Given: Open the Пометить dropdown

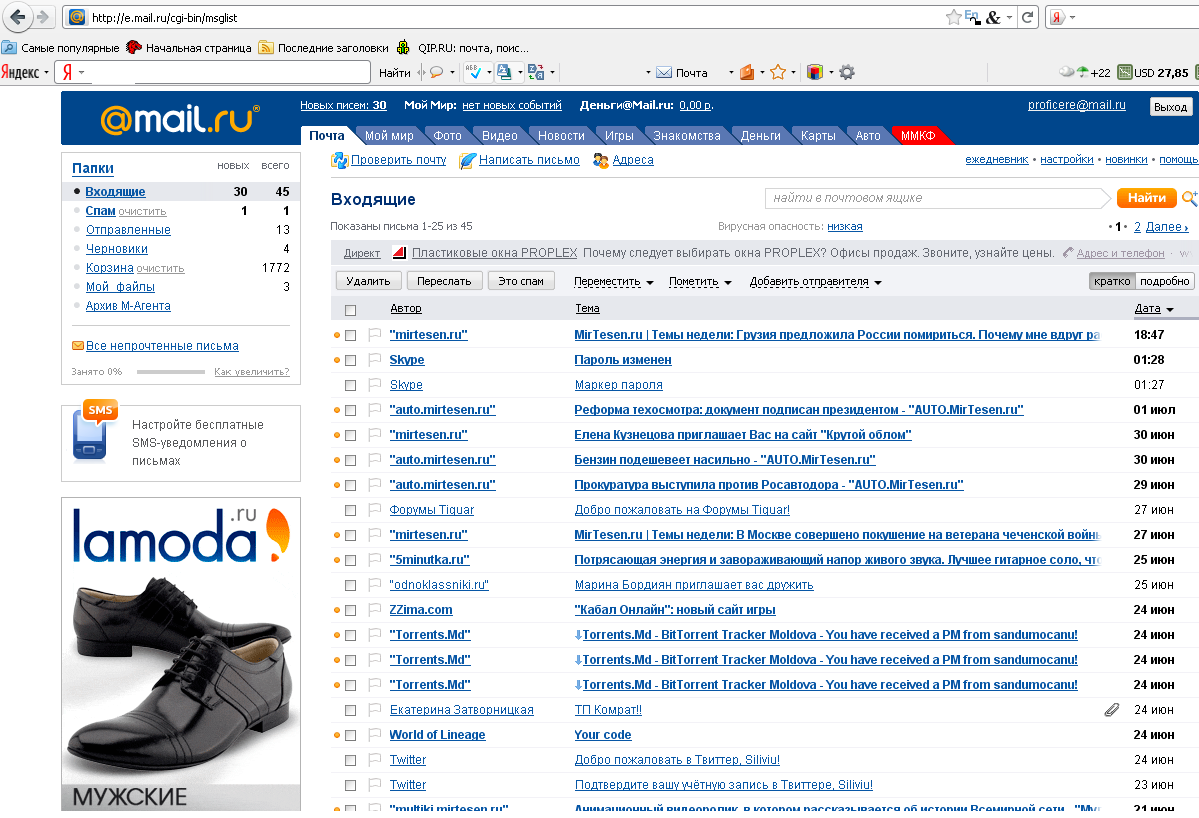Looking at the screenshot, I should point(700,281).
